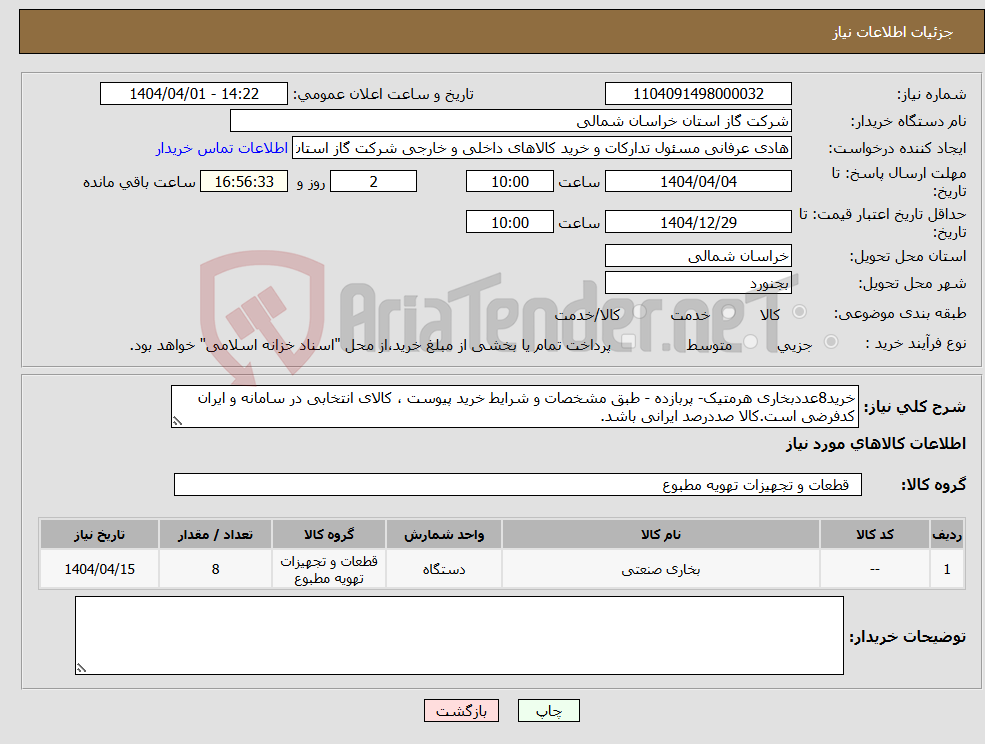Click the remaining days field showing 2
Image resolution: width=985 pixels, height=744 pixels.
tap(373, 182)
